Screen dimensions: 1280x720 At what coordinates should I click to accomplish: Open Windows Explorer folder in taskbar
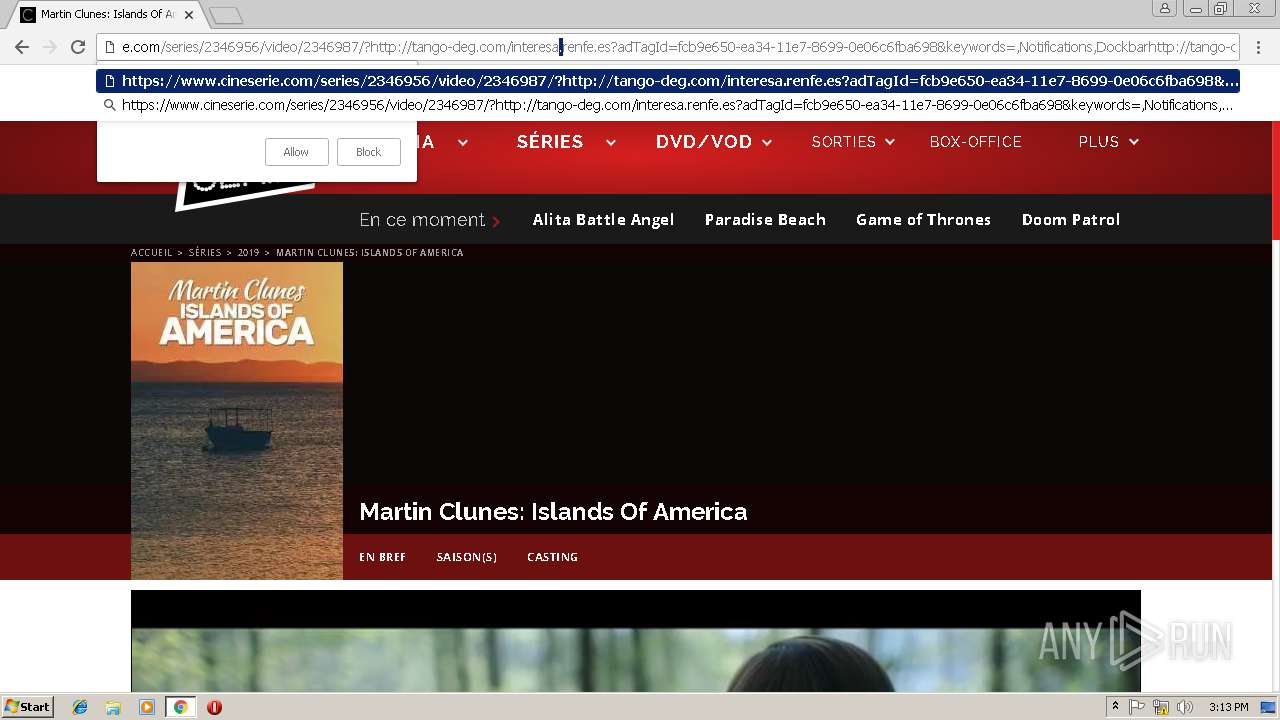click(x=113, y=707)
